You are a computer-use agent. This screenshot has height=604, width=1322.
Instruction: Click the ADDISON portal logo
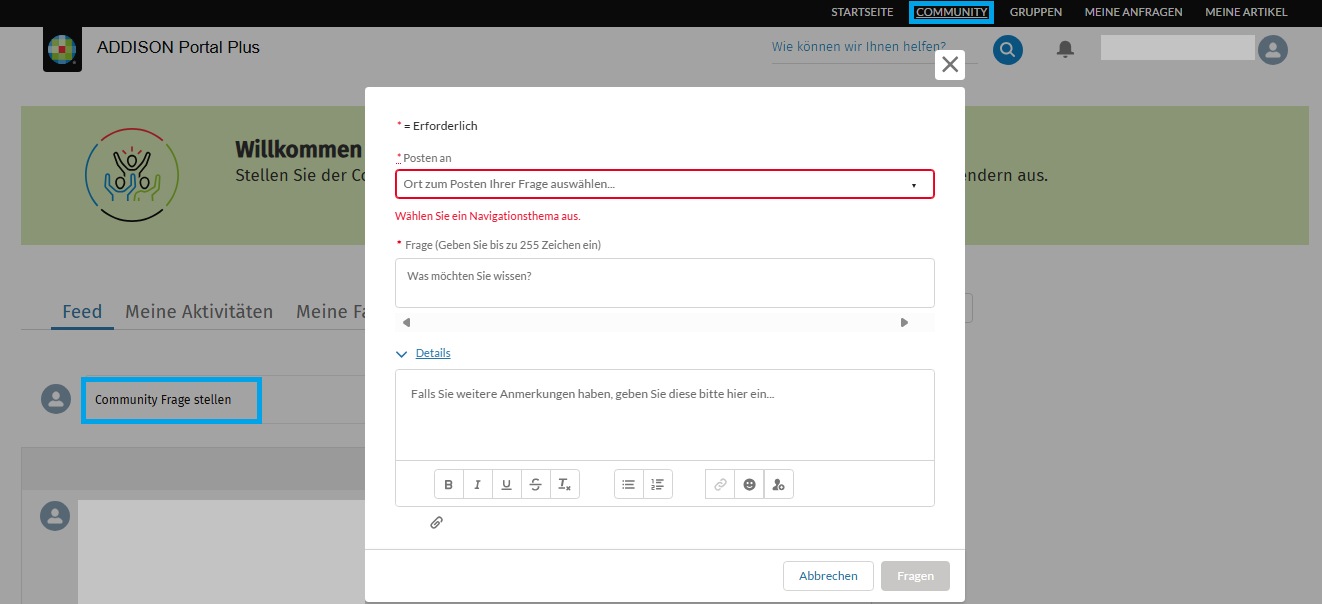tap(62, 49)
